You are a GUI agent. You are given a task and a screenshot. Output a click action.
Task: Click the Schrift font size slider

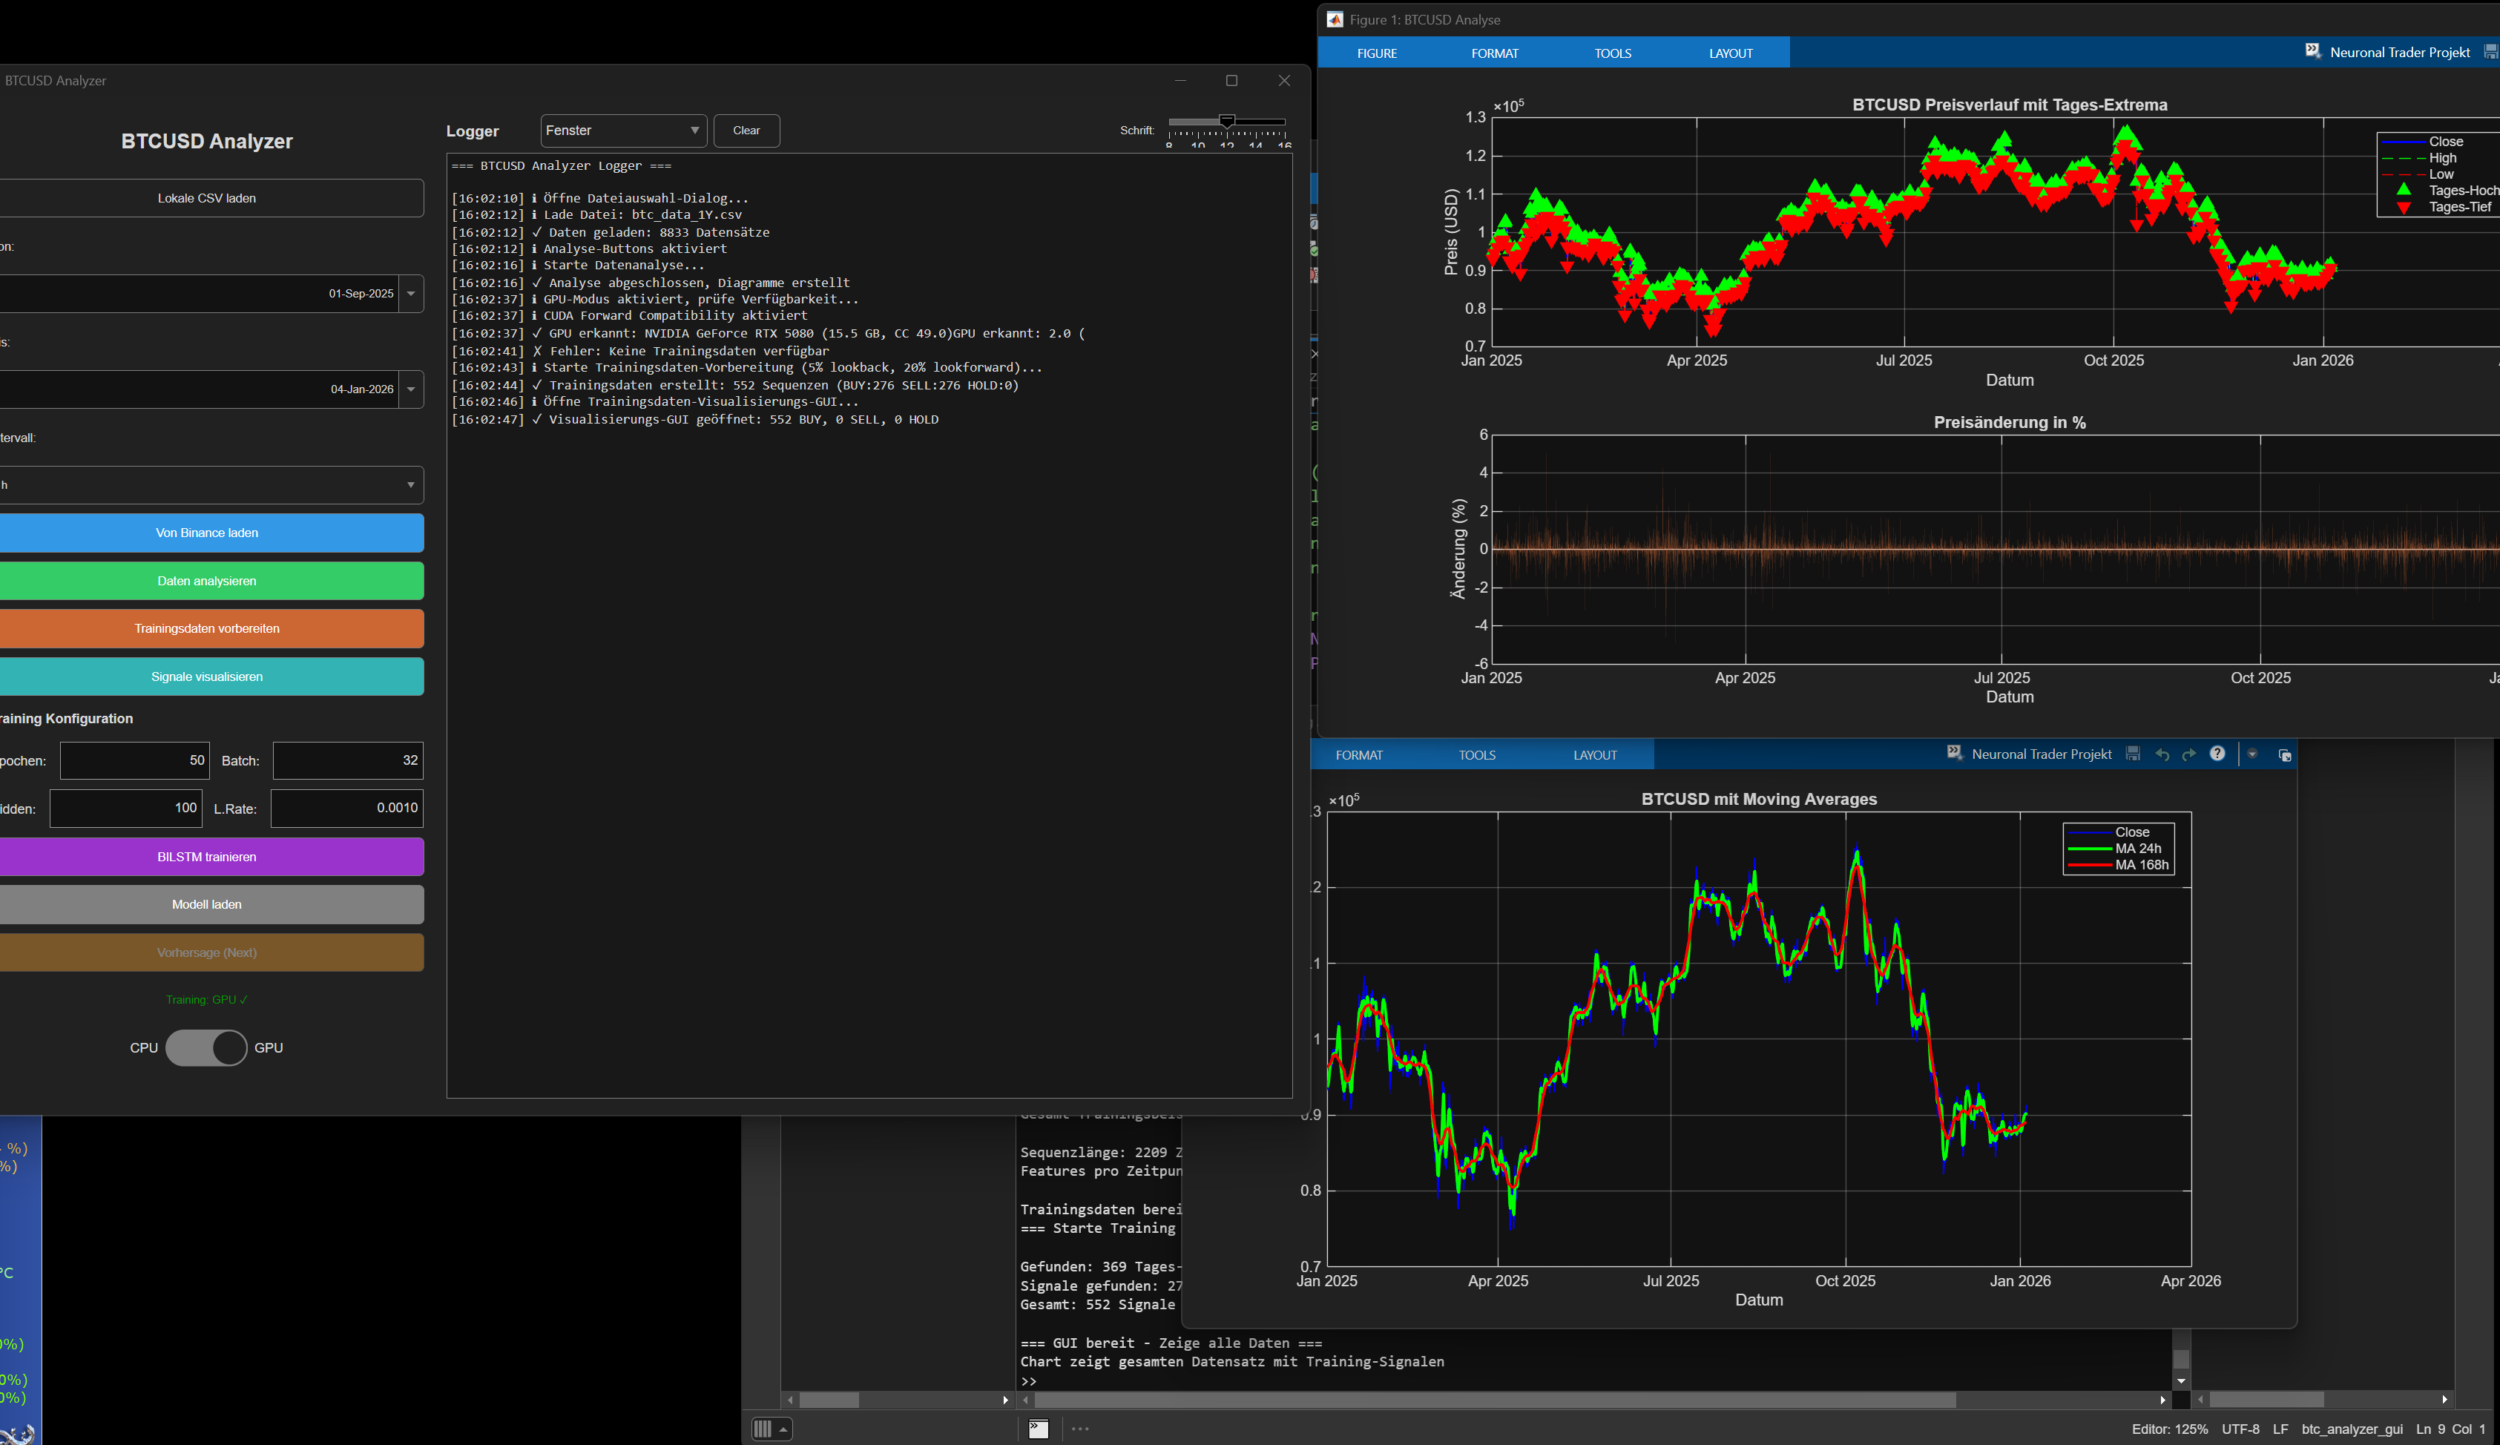[1227, 122]
